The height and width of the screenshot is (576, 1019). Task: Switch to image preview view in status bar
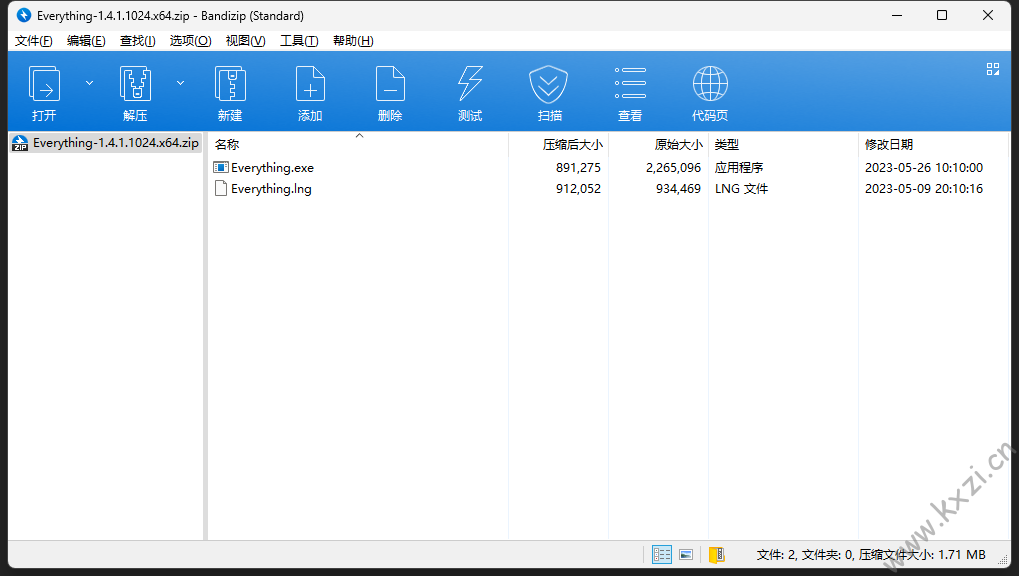(686, 555)
